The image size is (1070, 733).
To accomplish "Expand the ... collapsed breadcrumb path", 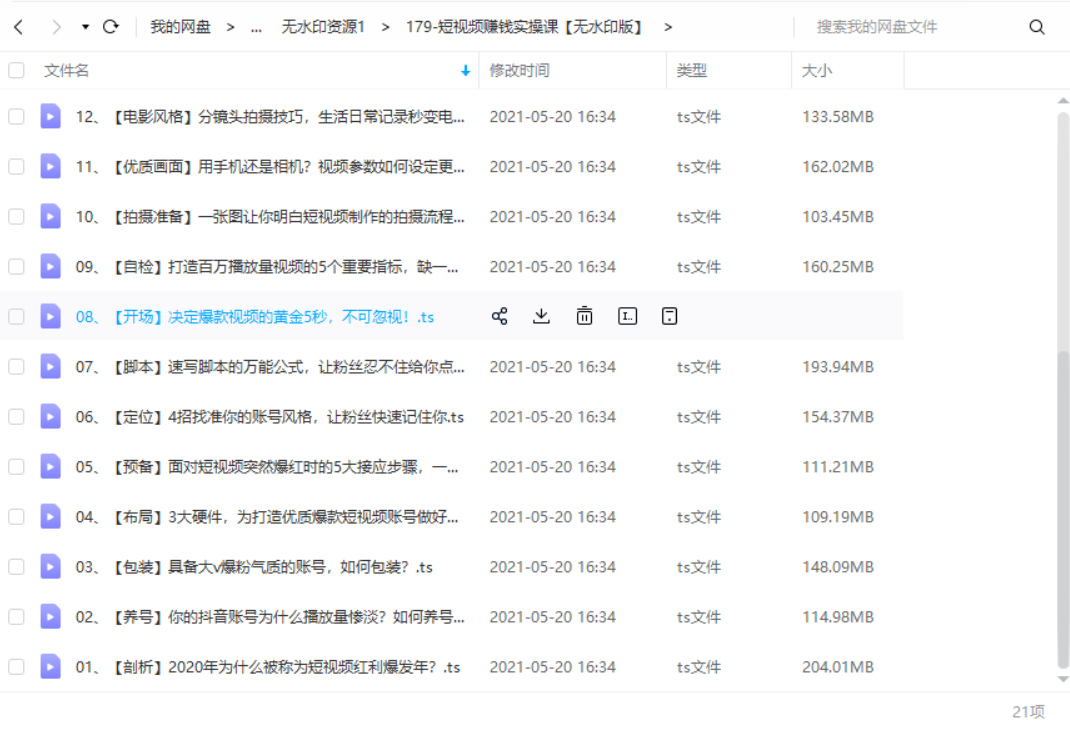I will pos(256,27).
